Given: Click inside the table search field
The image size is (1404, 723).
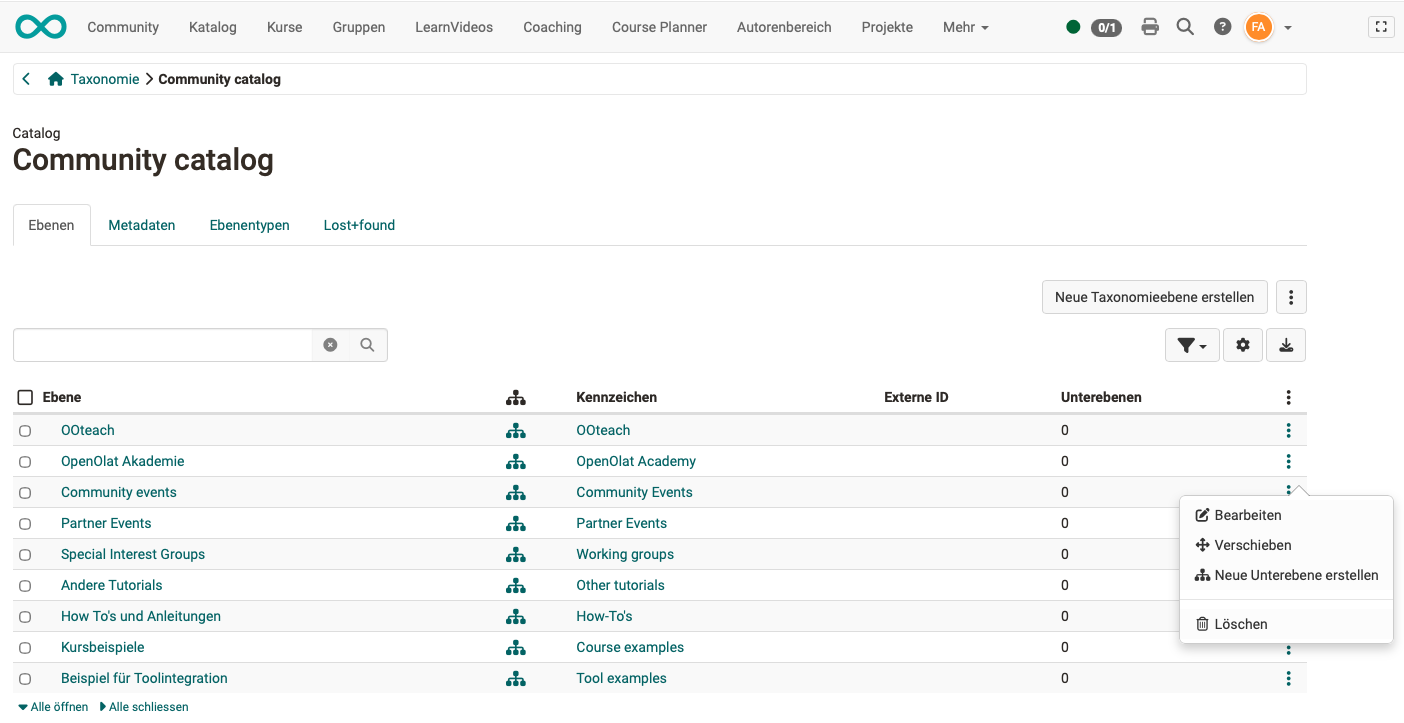Looking at the screenshot, I should coord(160,344).
